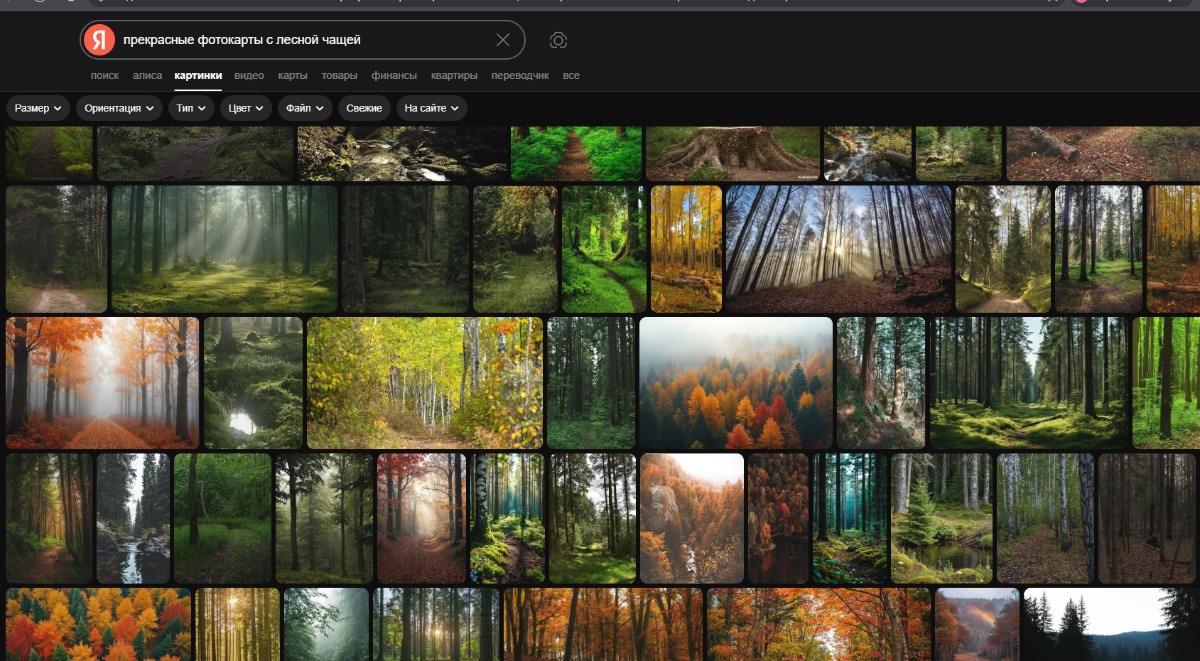Open the foggy autumn mountain forest thumbnail
Viewport: 1200px width, 661px height.
[735, 383]
